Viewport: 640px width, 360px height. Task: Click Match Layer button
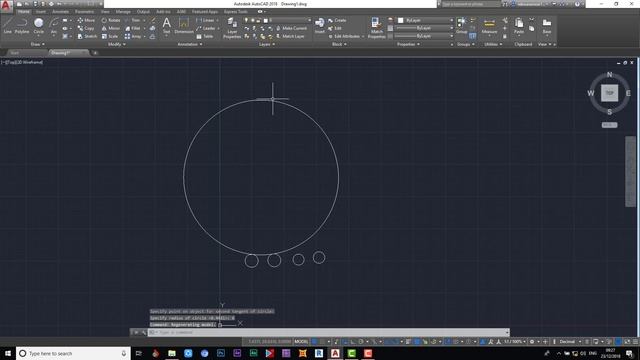click(x=290, y=36)
